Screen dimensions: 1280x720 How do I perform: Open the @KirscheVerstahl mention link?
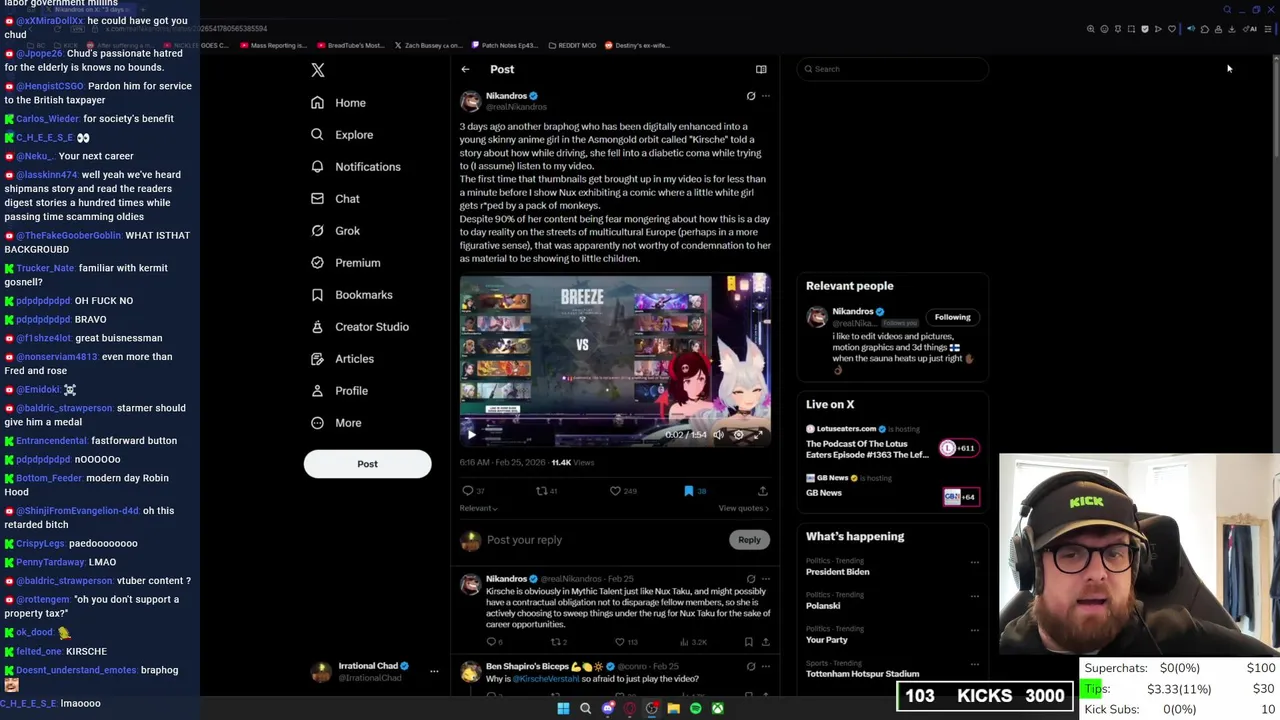tap(546, 679)
